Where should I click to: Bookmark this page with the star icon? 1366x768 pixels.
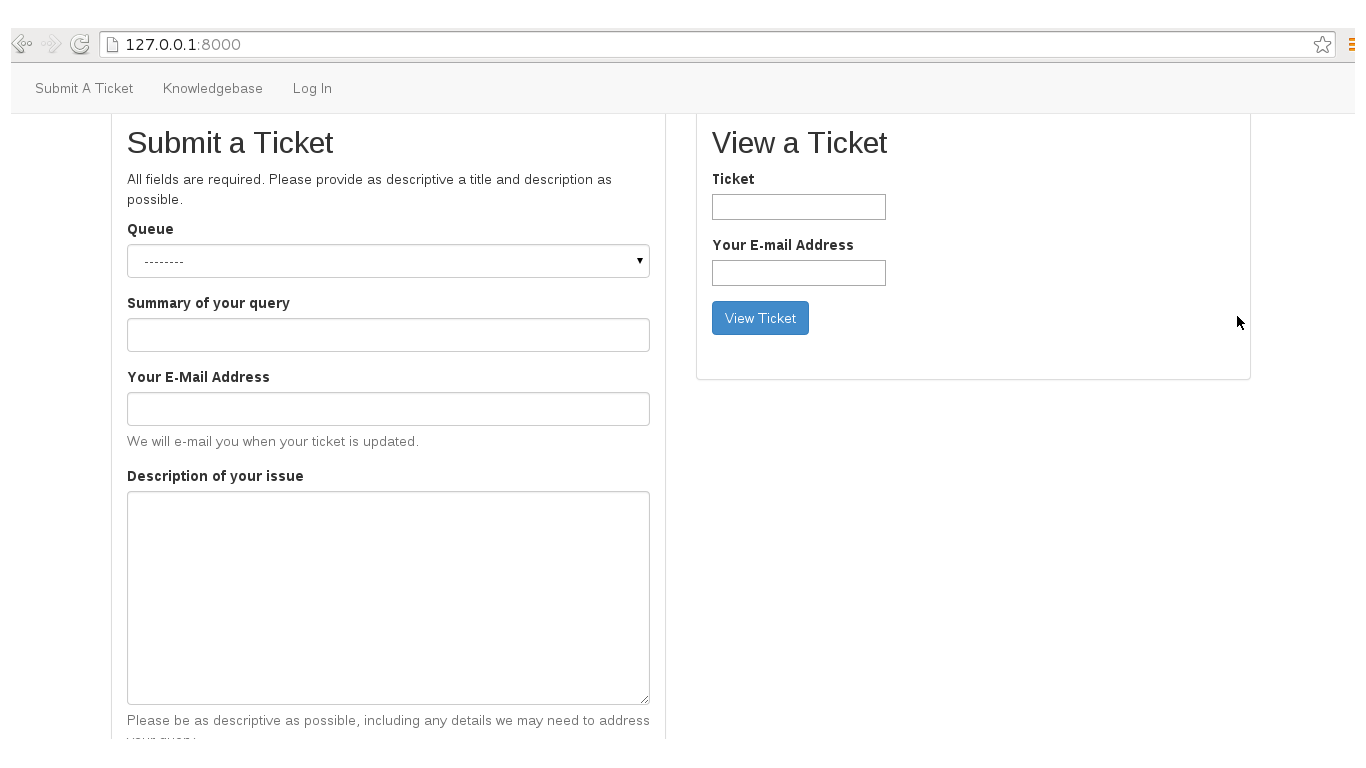point(1322,44)
